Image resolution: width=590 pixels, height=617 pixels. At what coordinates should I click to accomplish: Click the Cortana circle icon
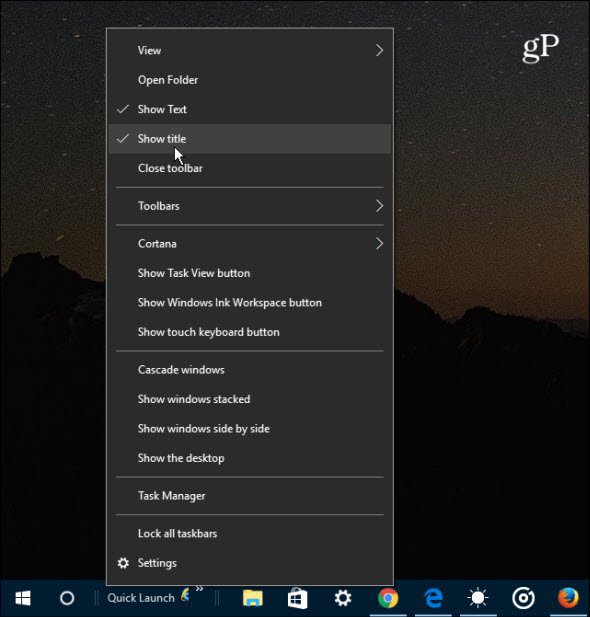pyautogui.click(x=67, y=599)
